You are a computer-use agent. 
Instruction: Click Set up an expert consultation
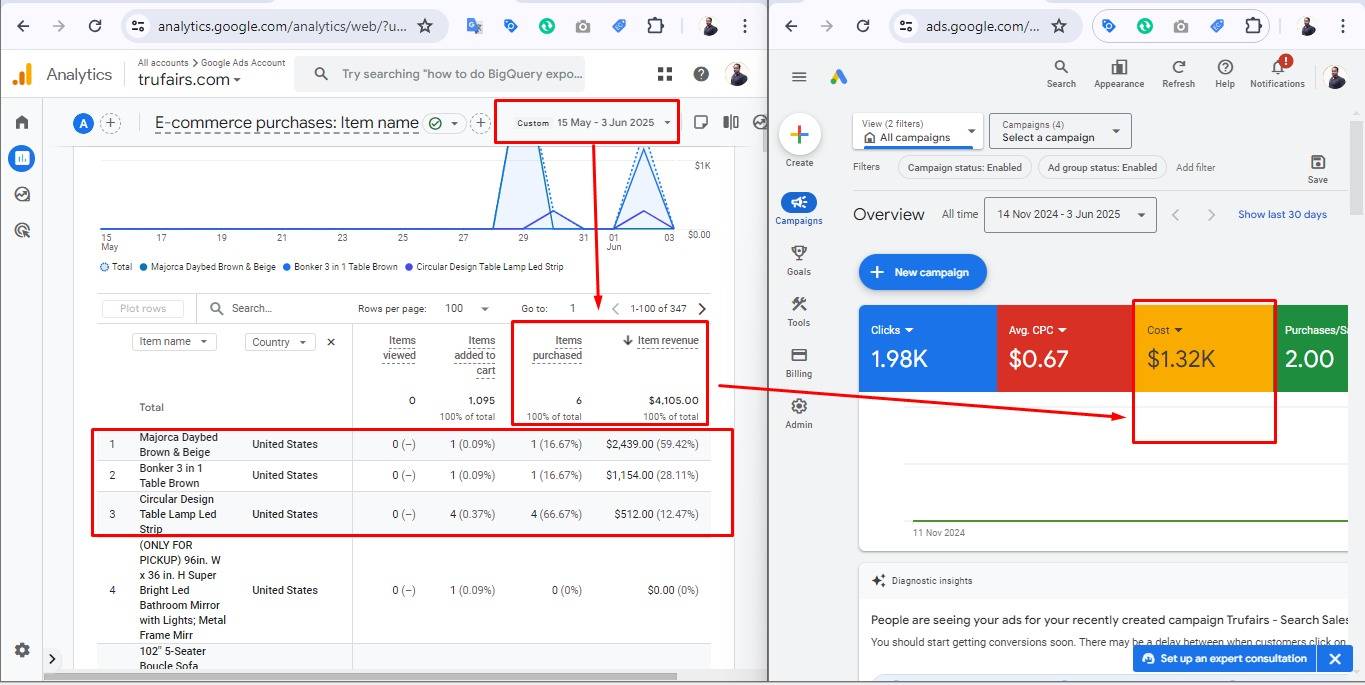coord(1224,659)
